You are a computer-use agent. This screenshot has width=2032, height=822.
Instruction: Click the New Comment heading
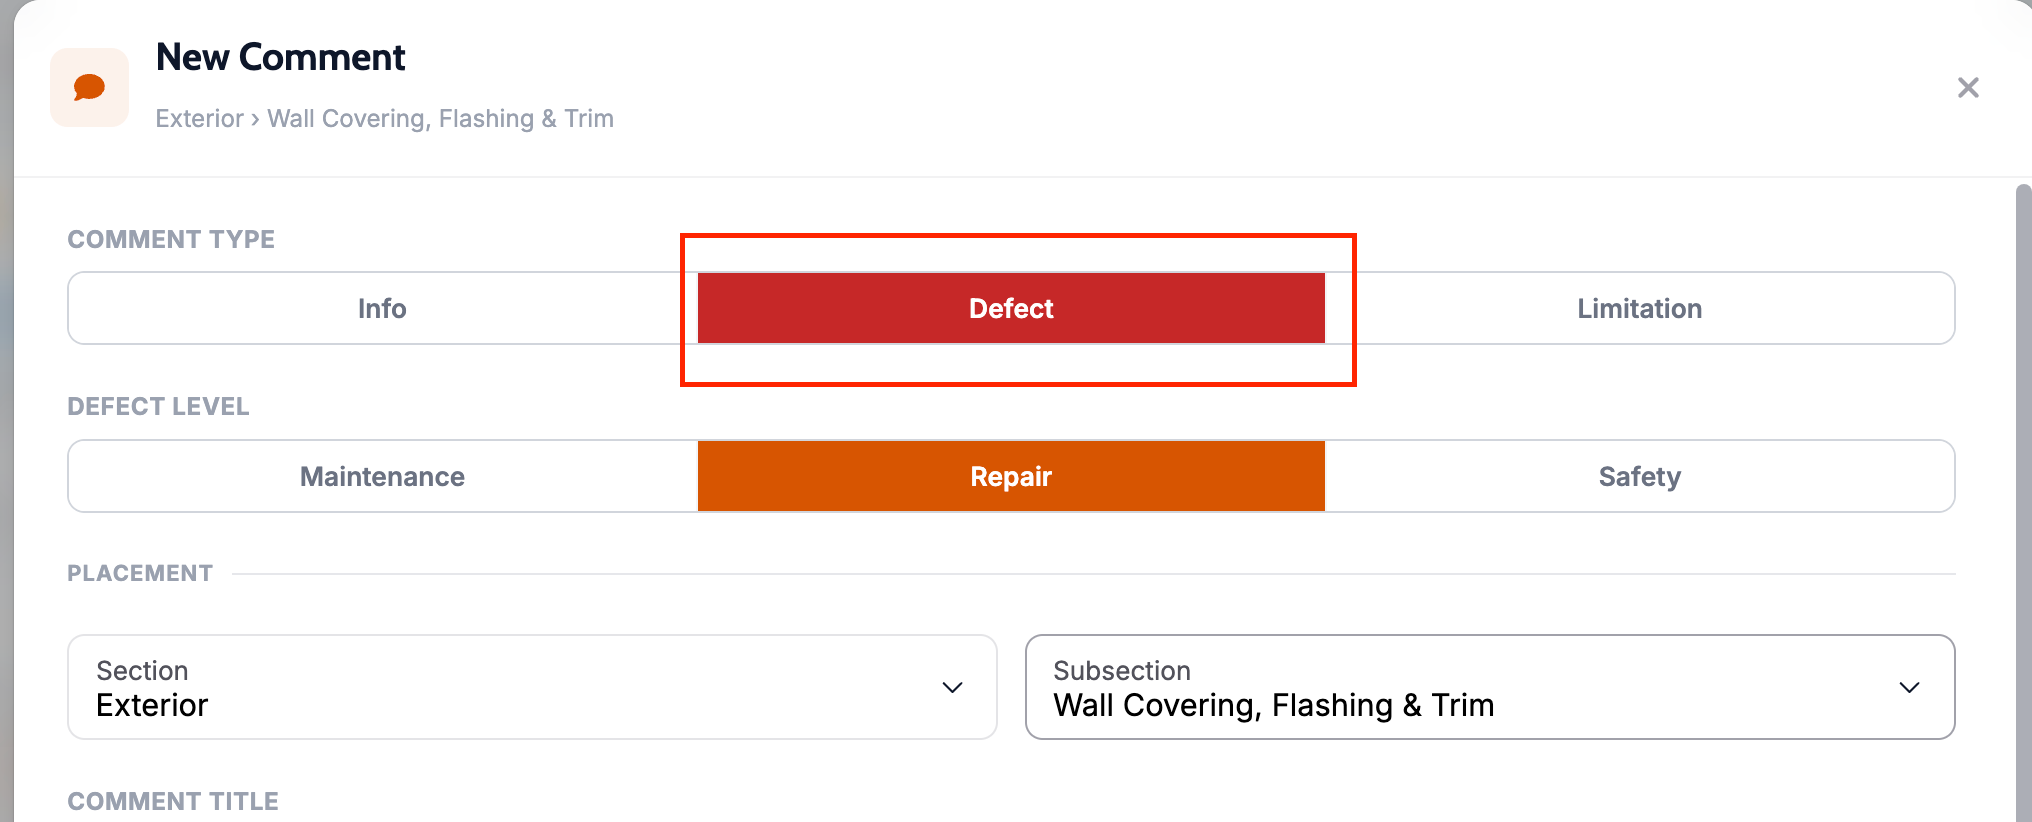(x=280, y=57)
